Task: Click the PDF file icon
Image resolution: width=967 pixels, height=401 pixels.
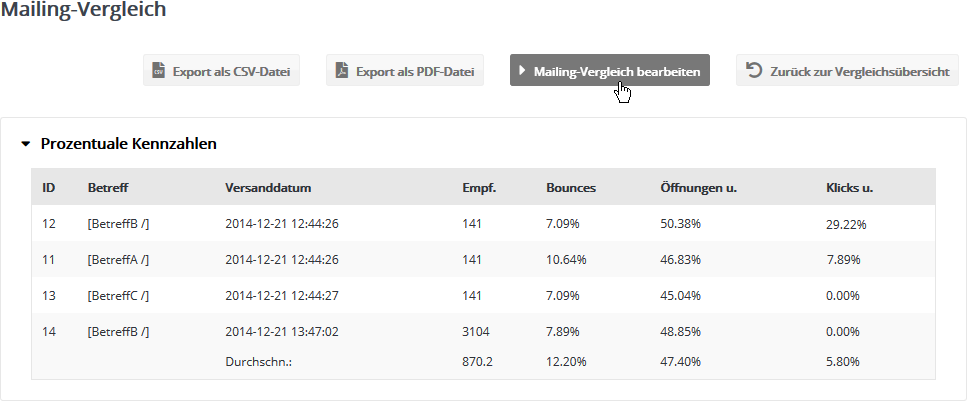Action: pos(341,71)
